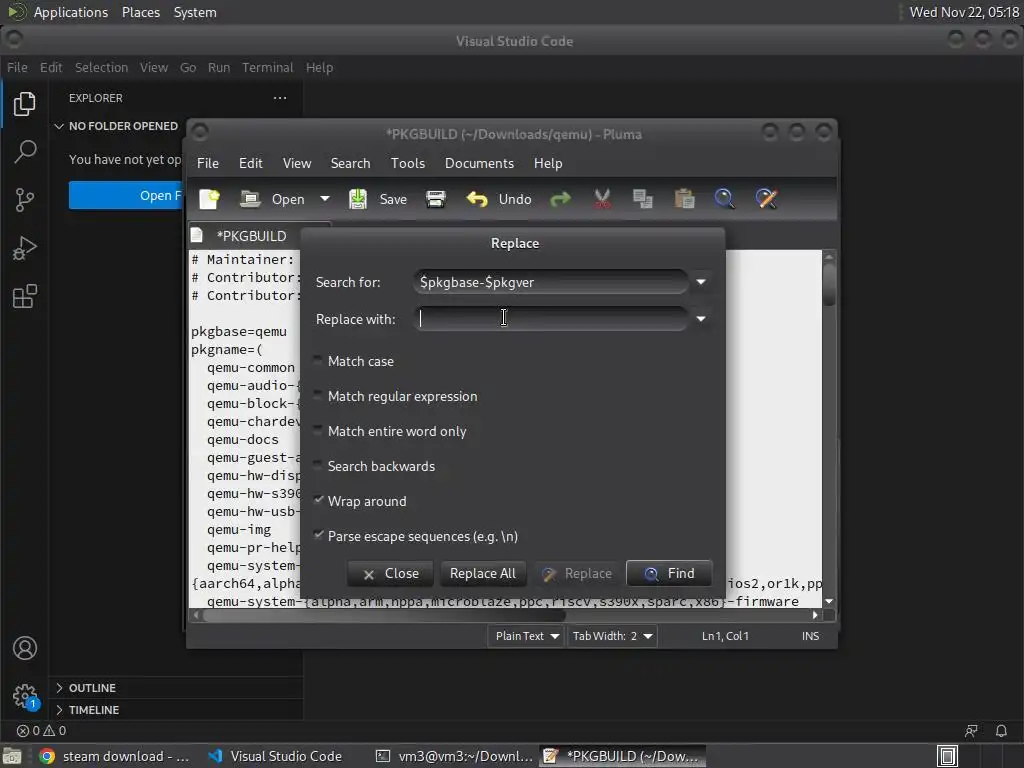Viewport: 1024px width, 768px height.
Task: Click the scroll down arrow in Pluma
Action: pos(829,601)
